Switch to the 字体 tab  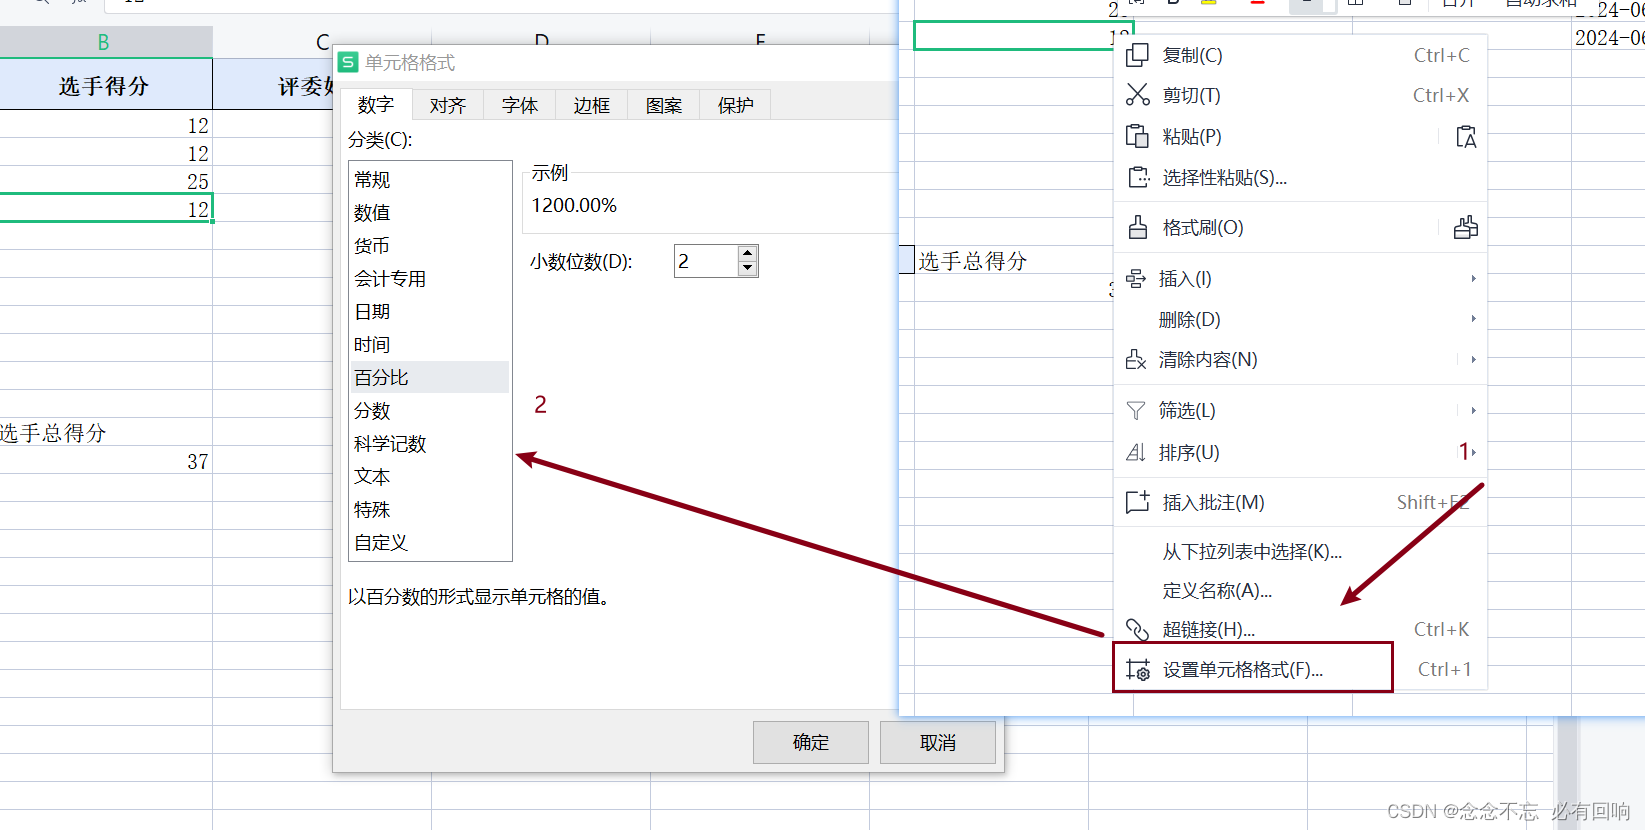pyautogui.click(x=520, y=105)
